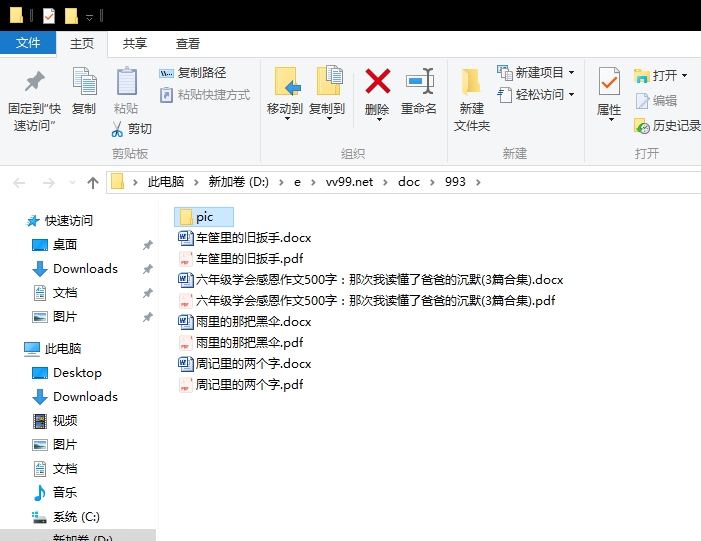The image size is (701, 541).
Task: Open 图片 under 此电脑
Action: click(55, 445)
